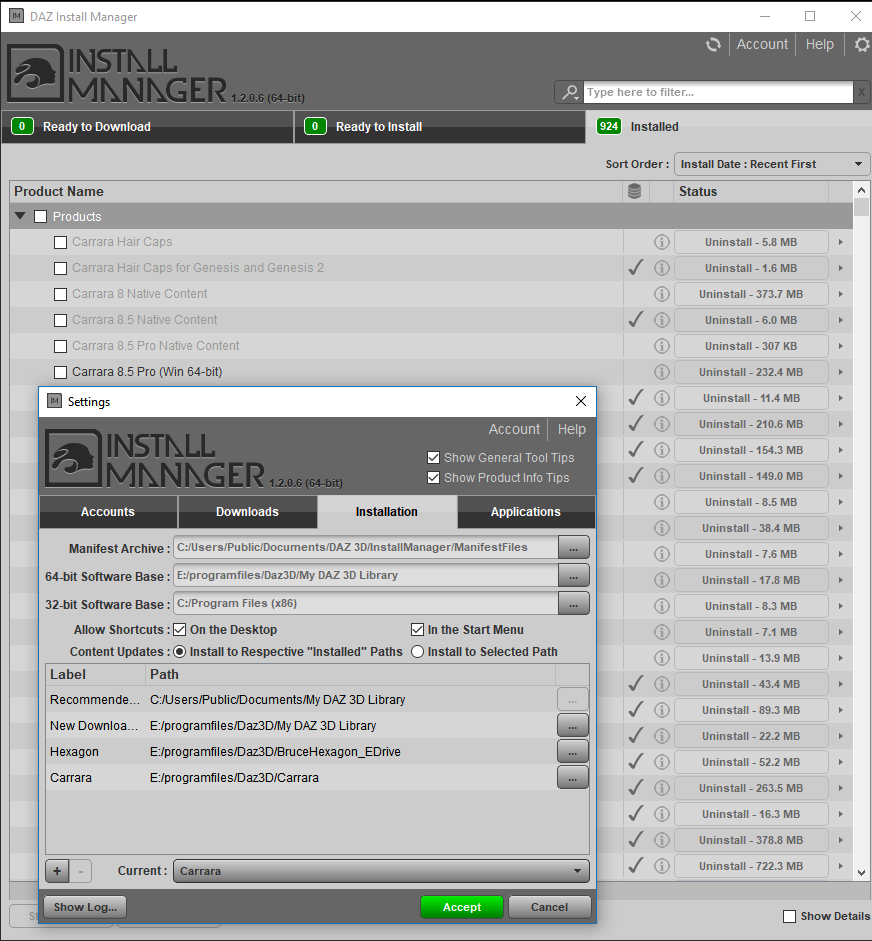The width and height of the screenshot is (872, 941).
Task: Enable the Show Details checkbox
Action: point(790,916)
